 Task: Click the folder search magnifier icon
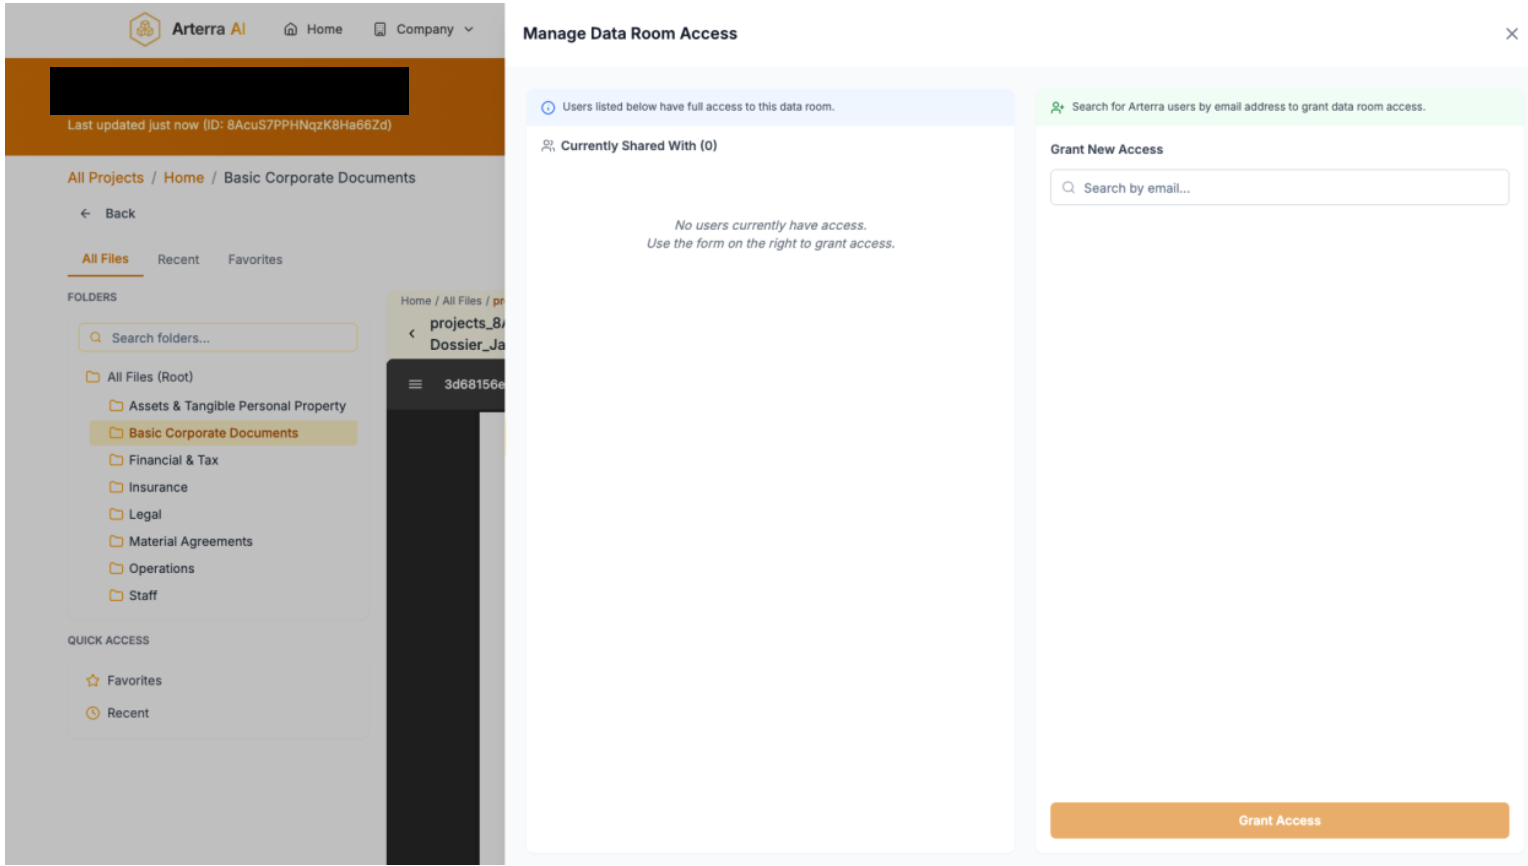tap(96, 338)
